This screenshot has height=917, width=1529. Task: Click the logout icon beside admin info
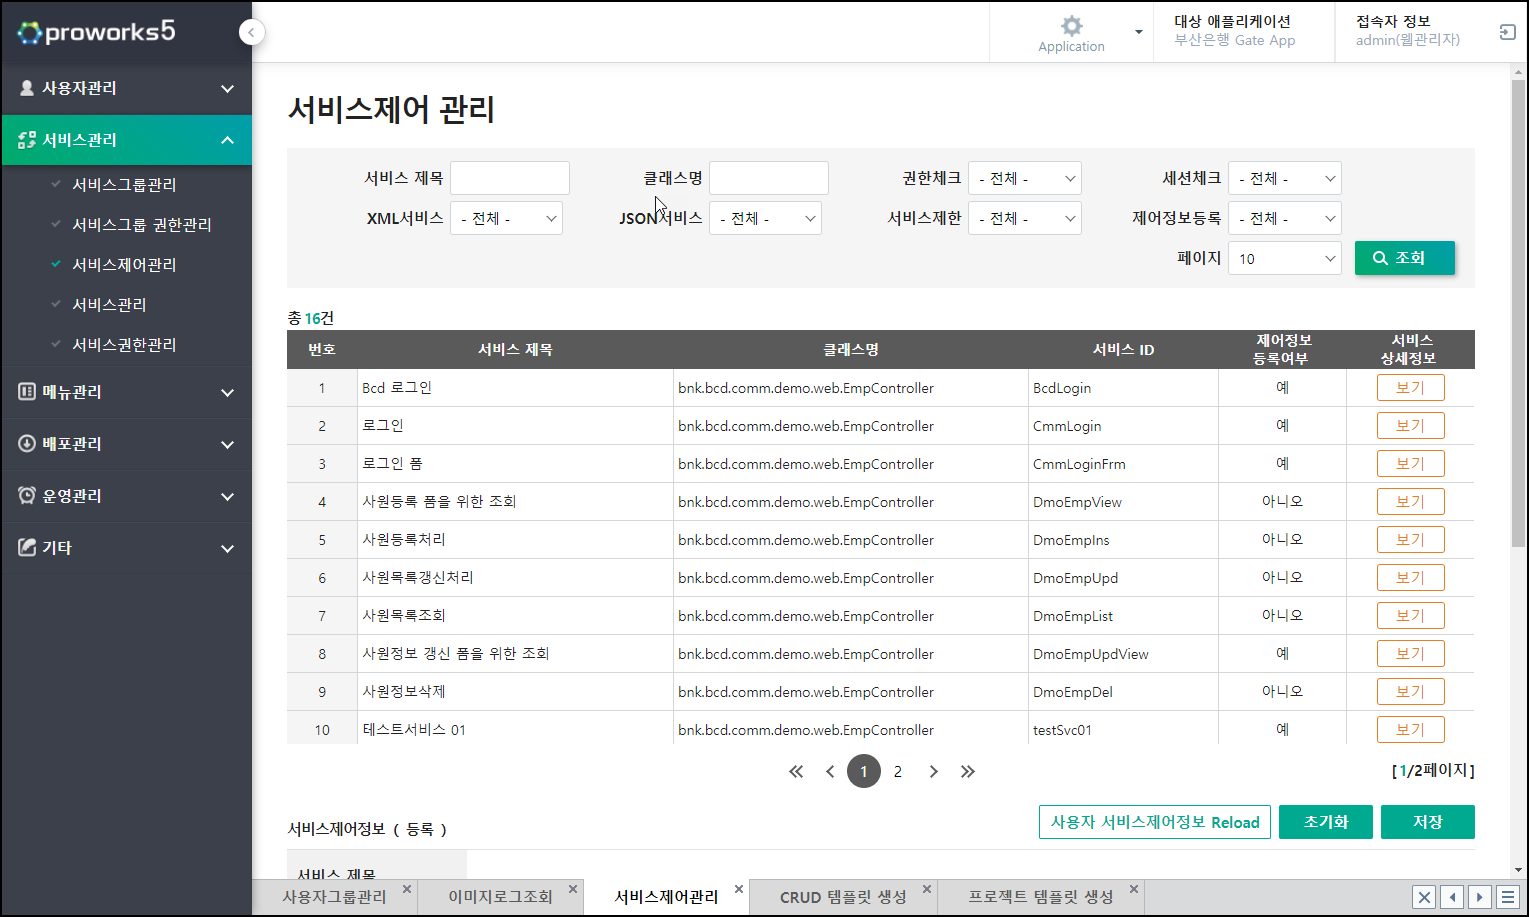[x=1507, y=33]
